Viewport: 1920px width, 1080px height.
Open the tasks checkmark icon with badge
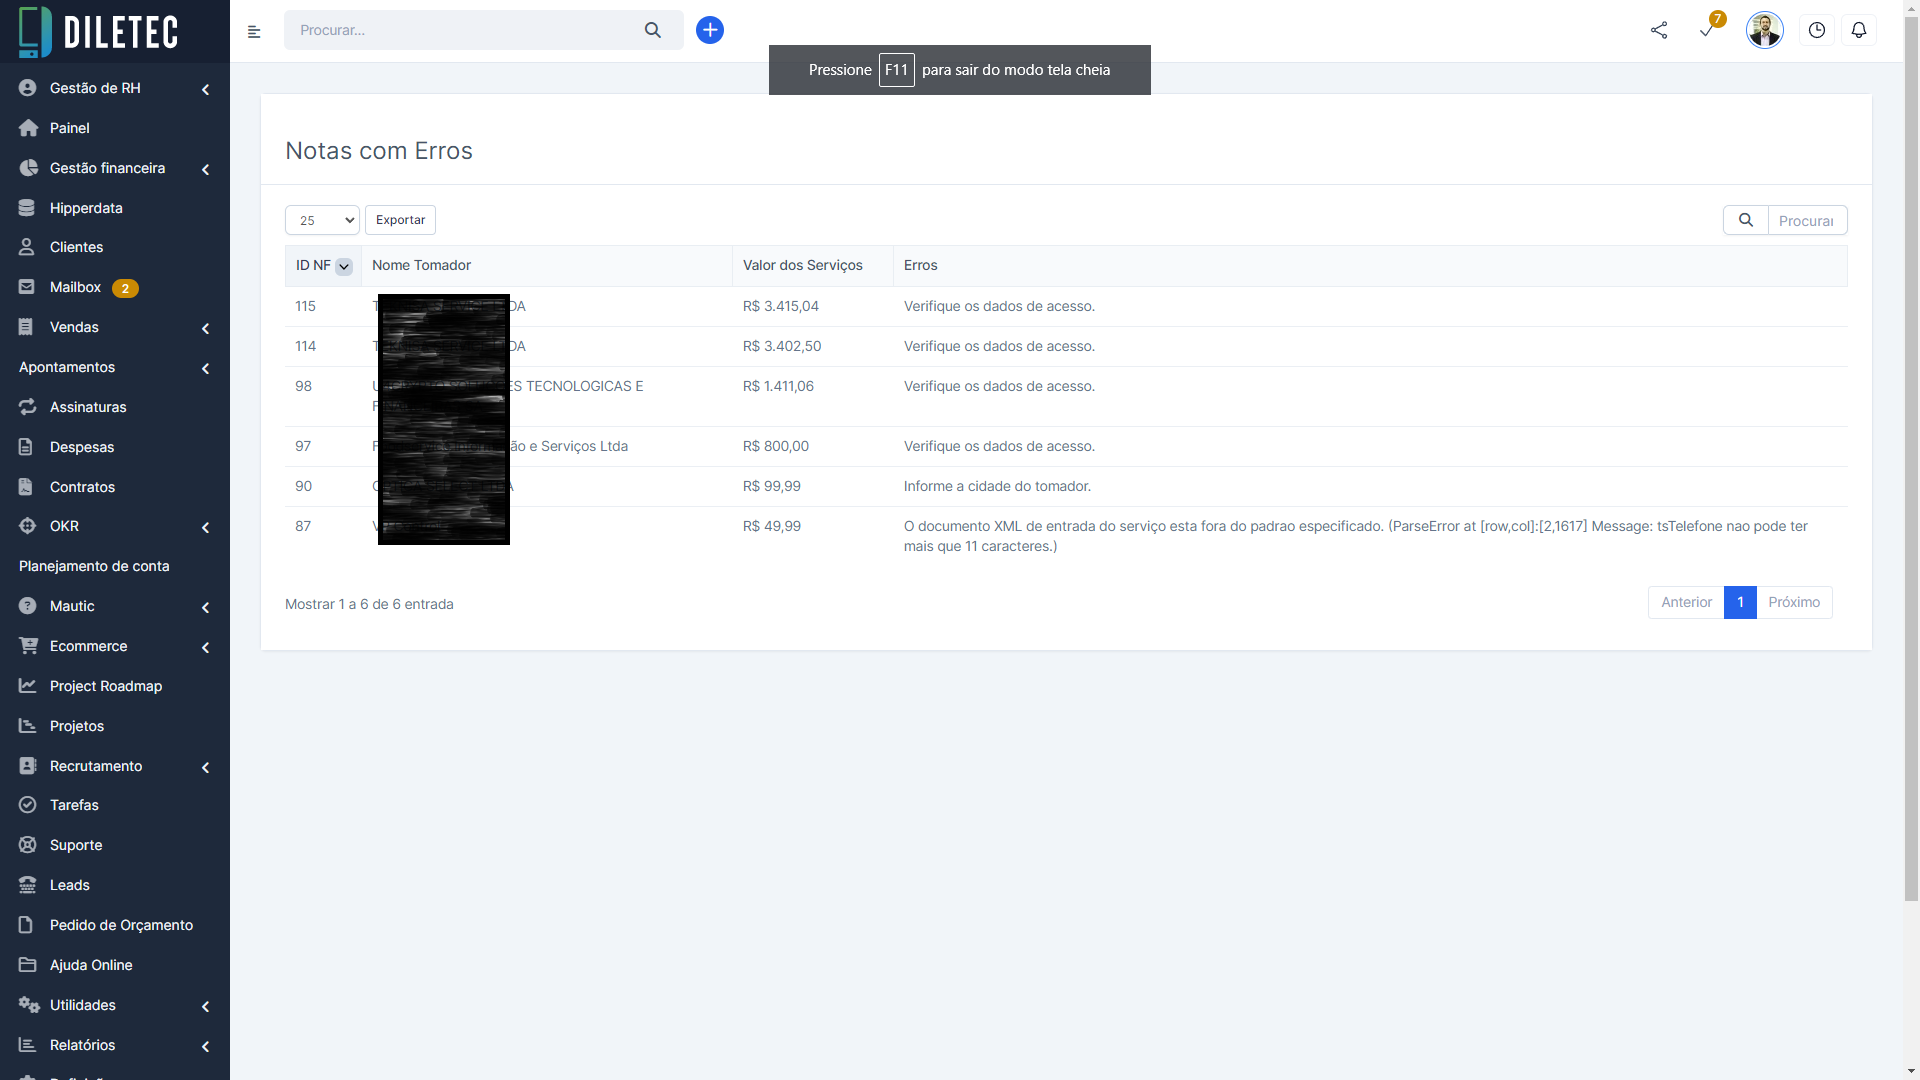(1707, 30)
